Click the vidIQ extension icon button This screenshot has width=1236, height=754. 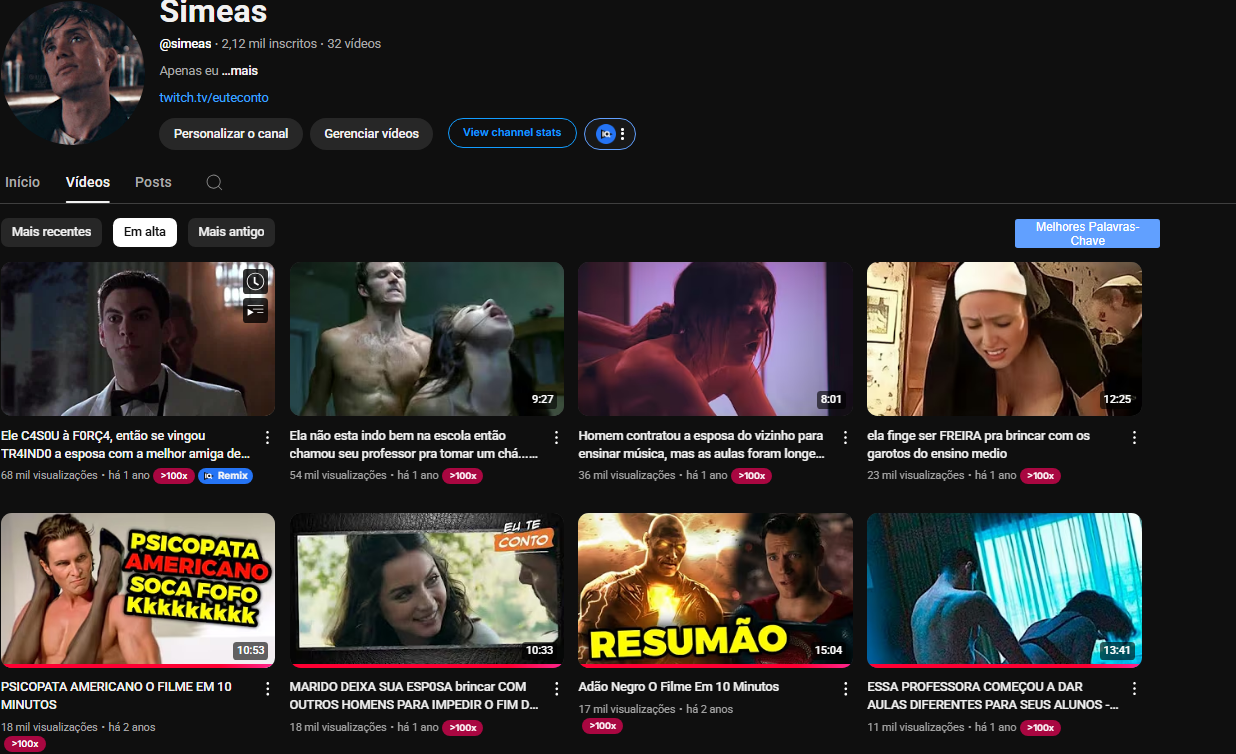(x=605, y=133)
